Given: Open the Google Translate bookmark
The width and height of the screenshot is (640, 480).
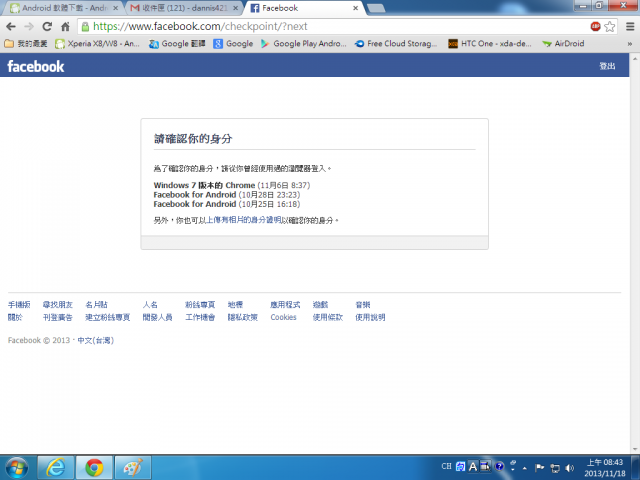Looking at the screenshot, I should pyautogui.click(x=177, y=44).
